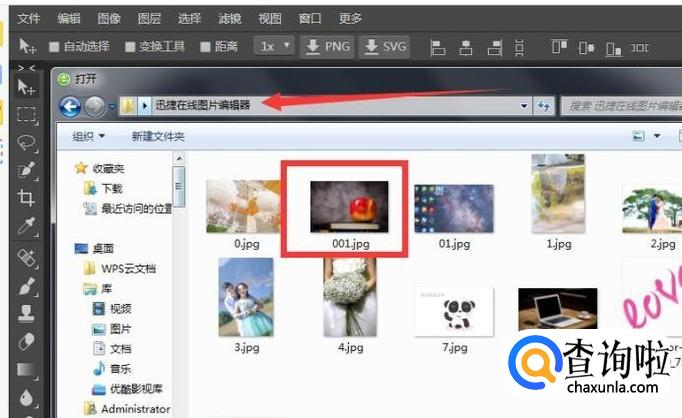Expand the 组织 dropdown menu
The image size is (682, 418).
point(89,137)
